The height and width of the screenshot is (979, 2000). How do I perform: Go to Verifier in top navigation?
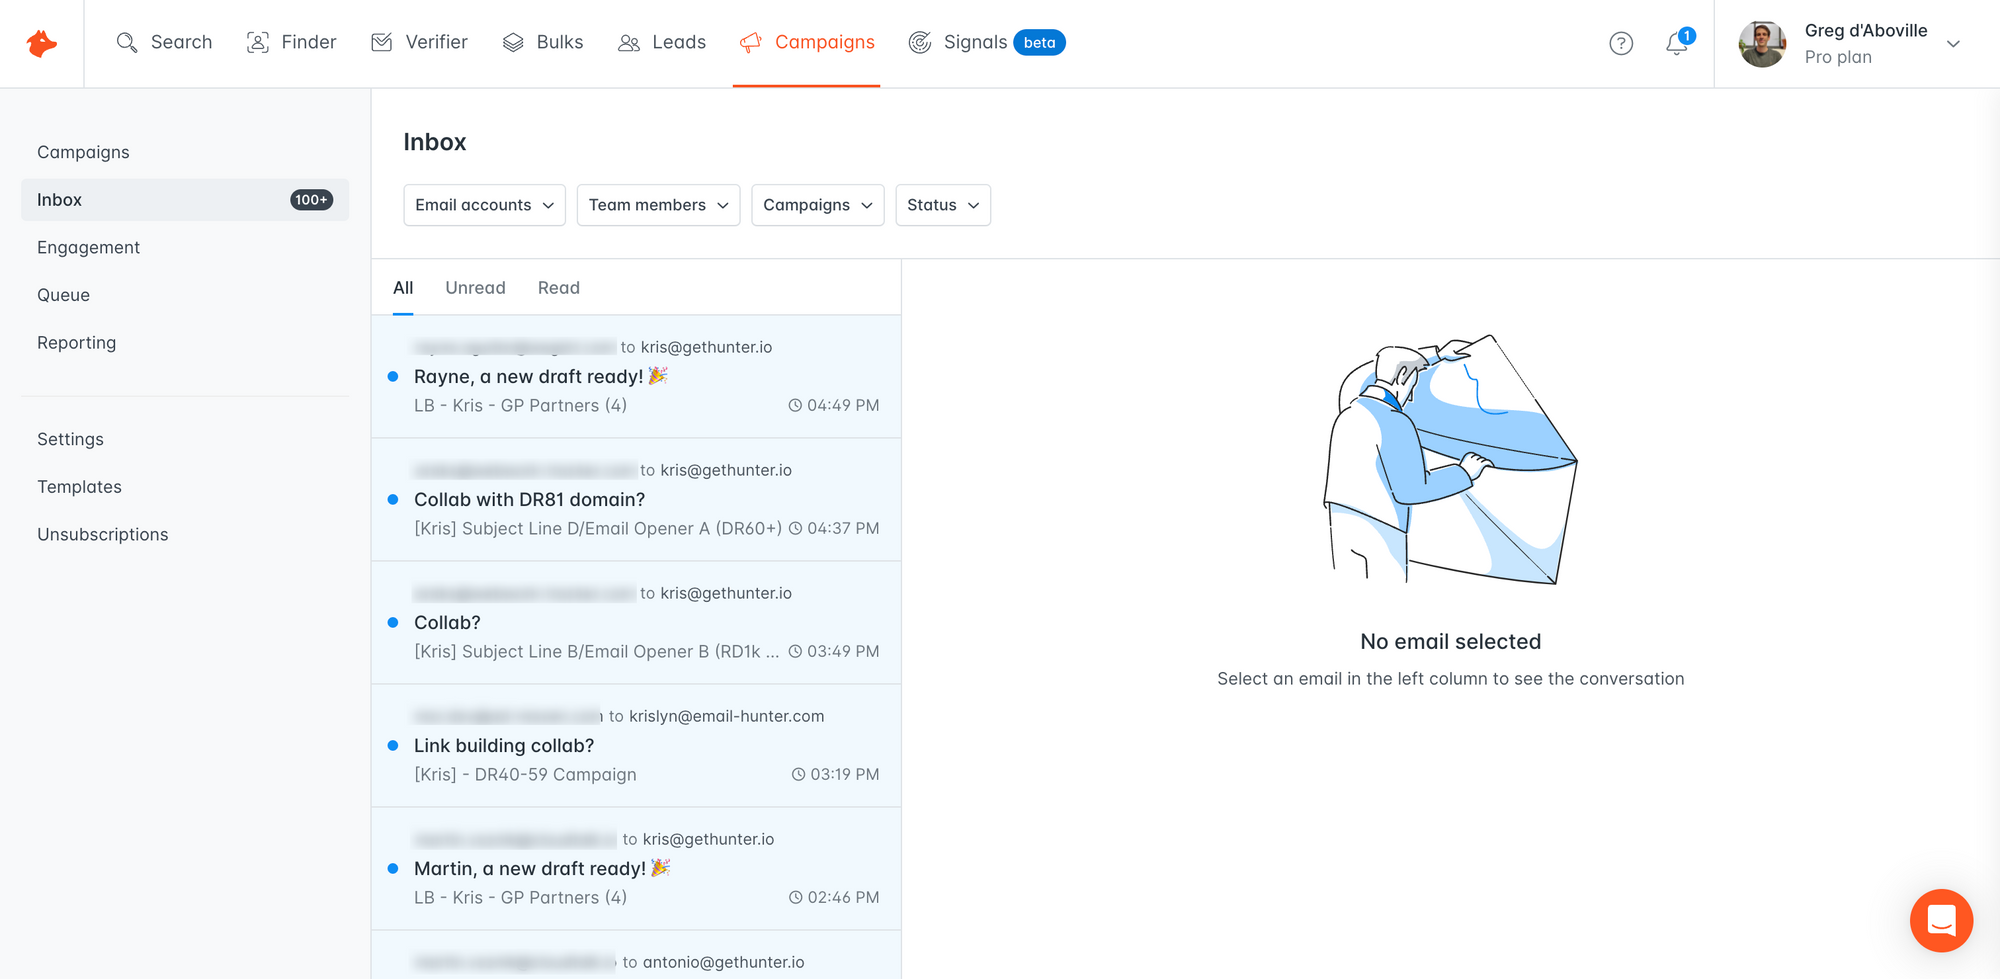point(419,42)
